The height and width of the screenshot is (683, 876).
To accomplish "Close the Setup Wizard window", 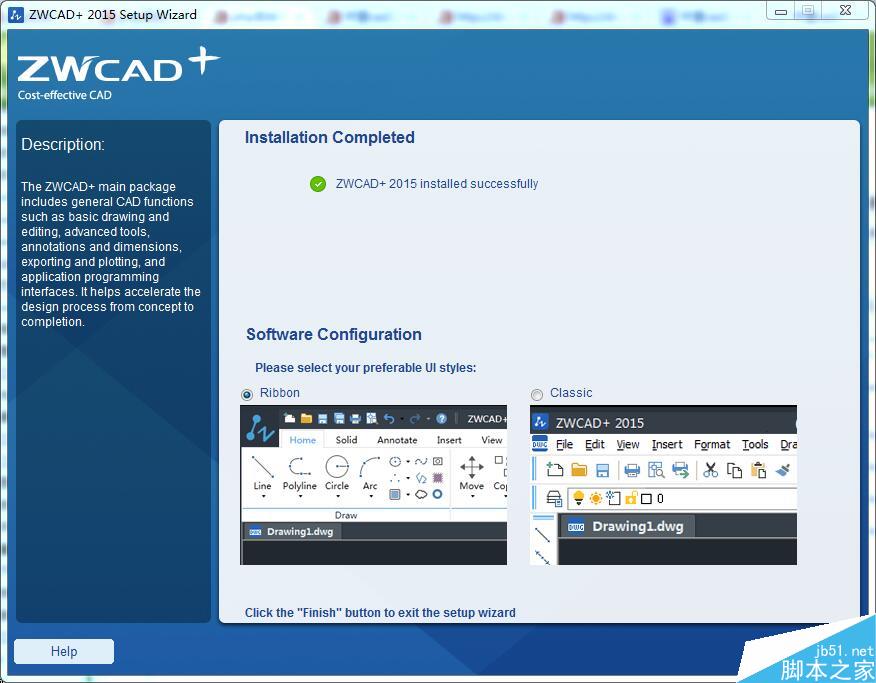I will click(845, 11).
